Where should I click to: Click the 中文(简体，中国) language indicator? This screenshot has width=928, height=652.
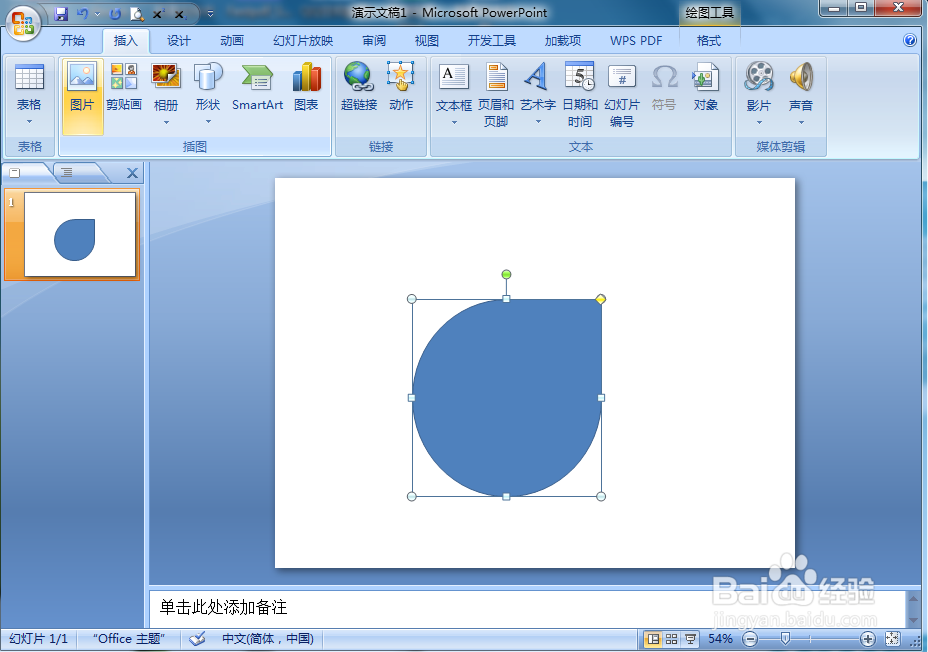pos(268,639)
